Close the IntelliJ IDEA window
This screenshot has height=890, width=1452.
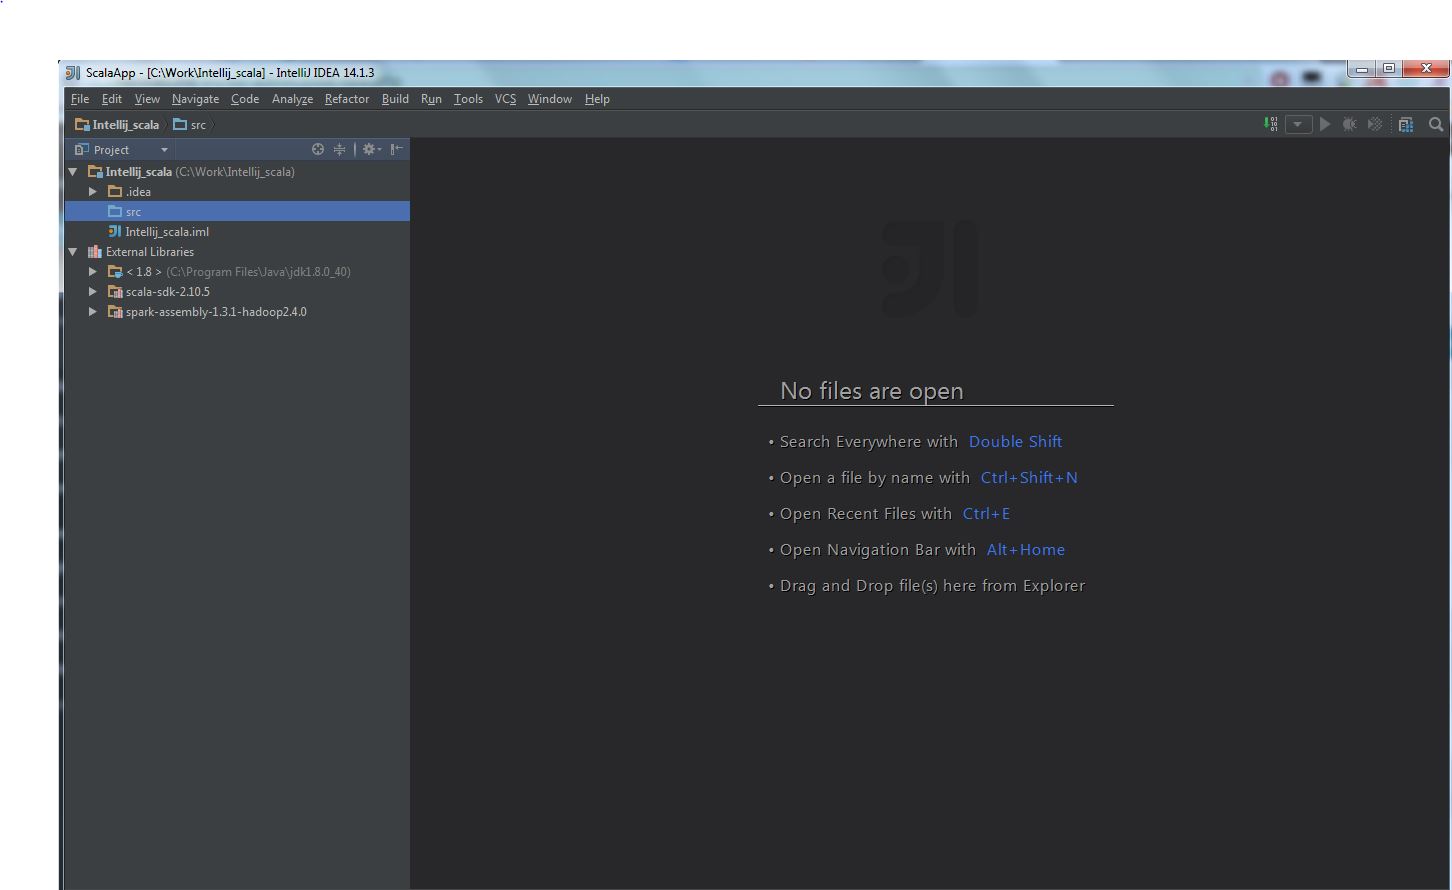[1426, 69]
